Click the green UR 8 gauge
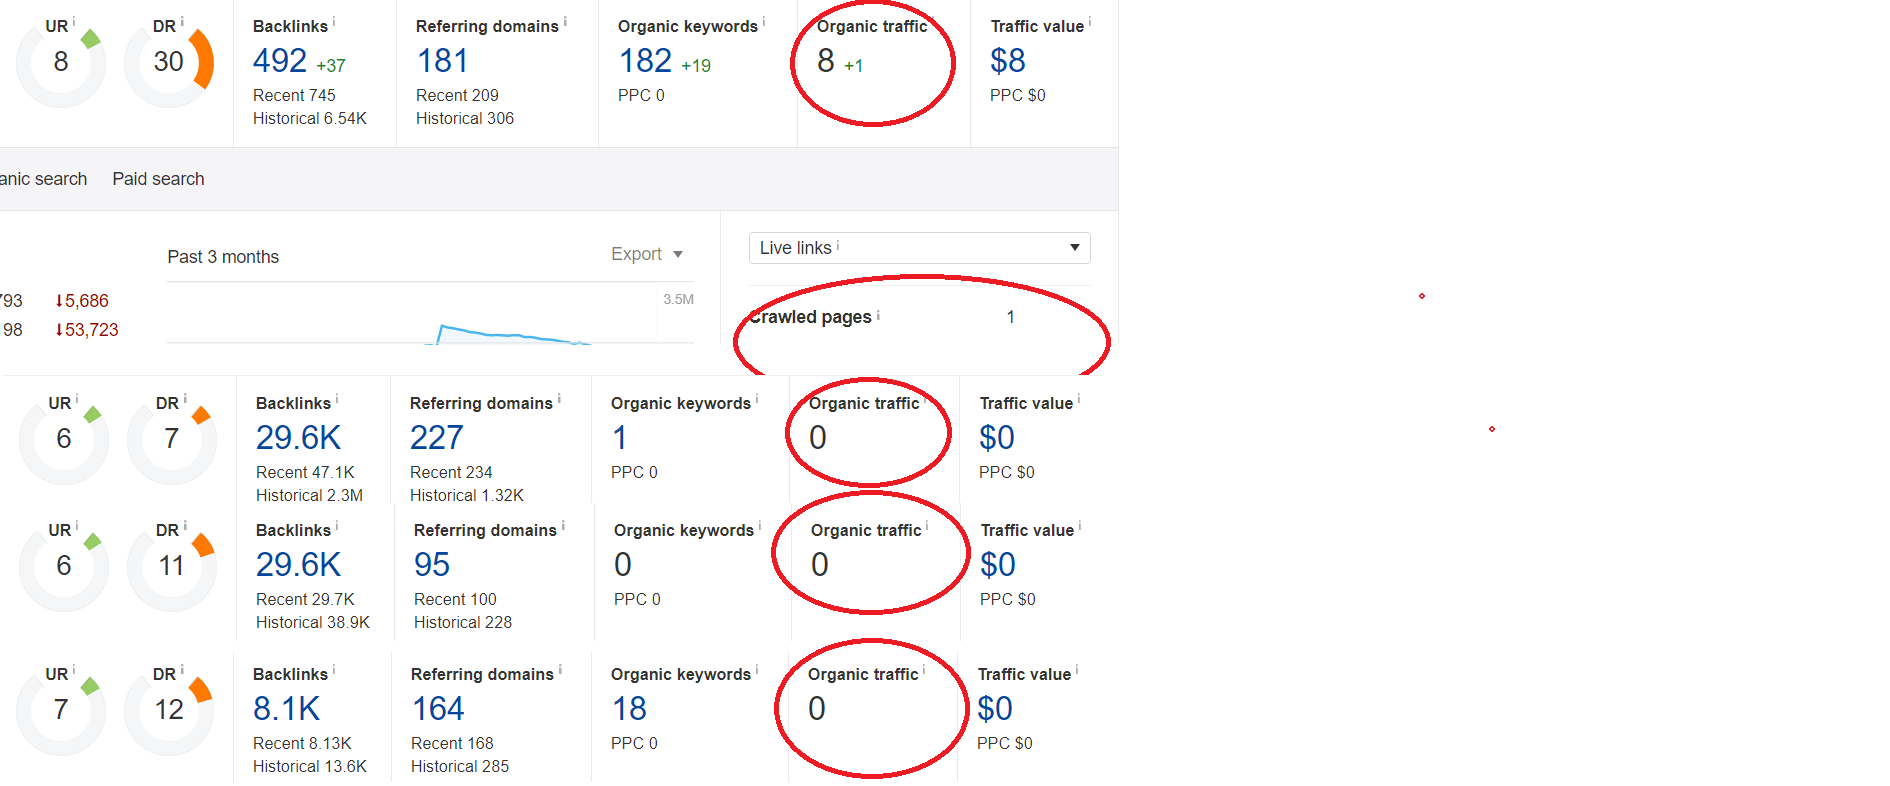Viewport: 1890px width, 786px height. point(61,62)
